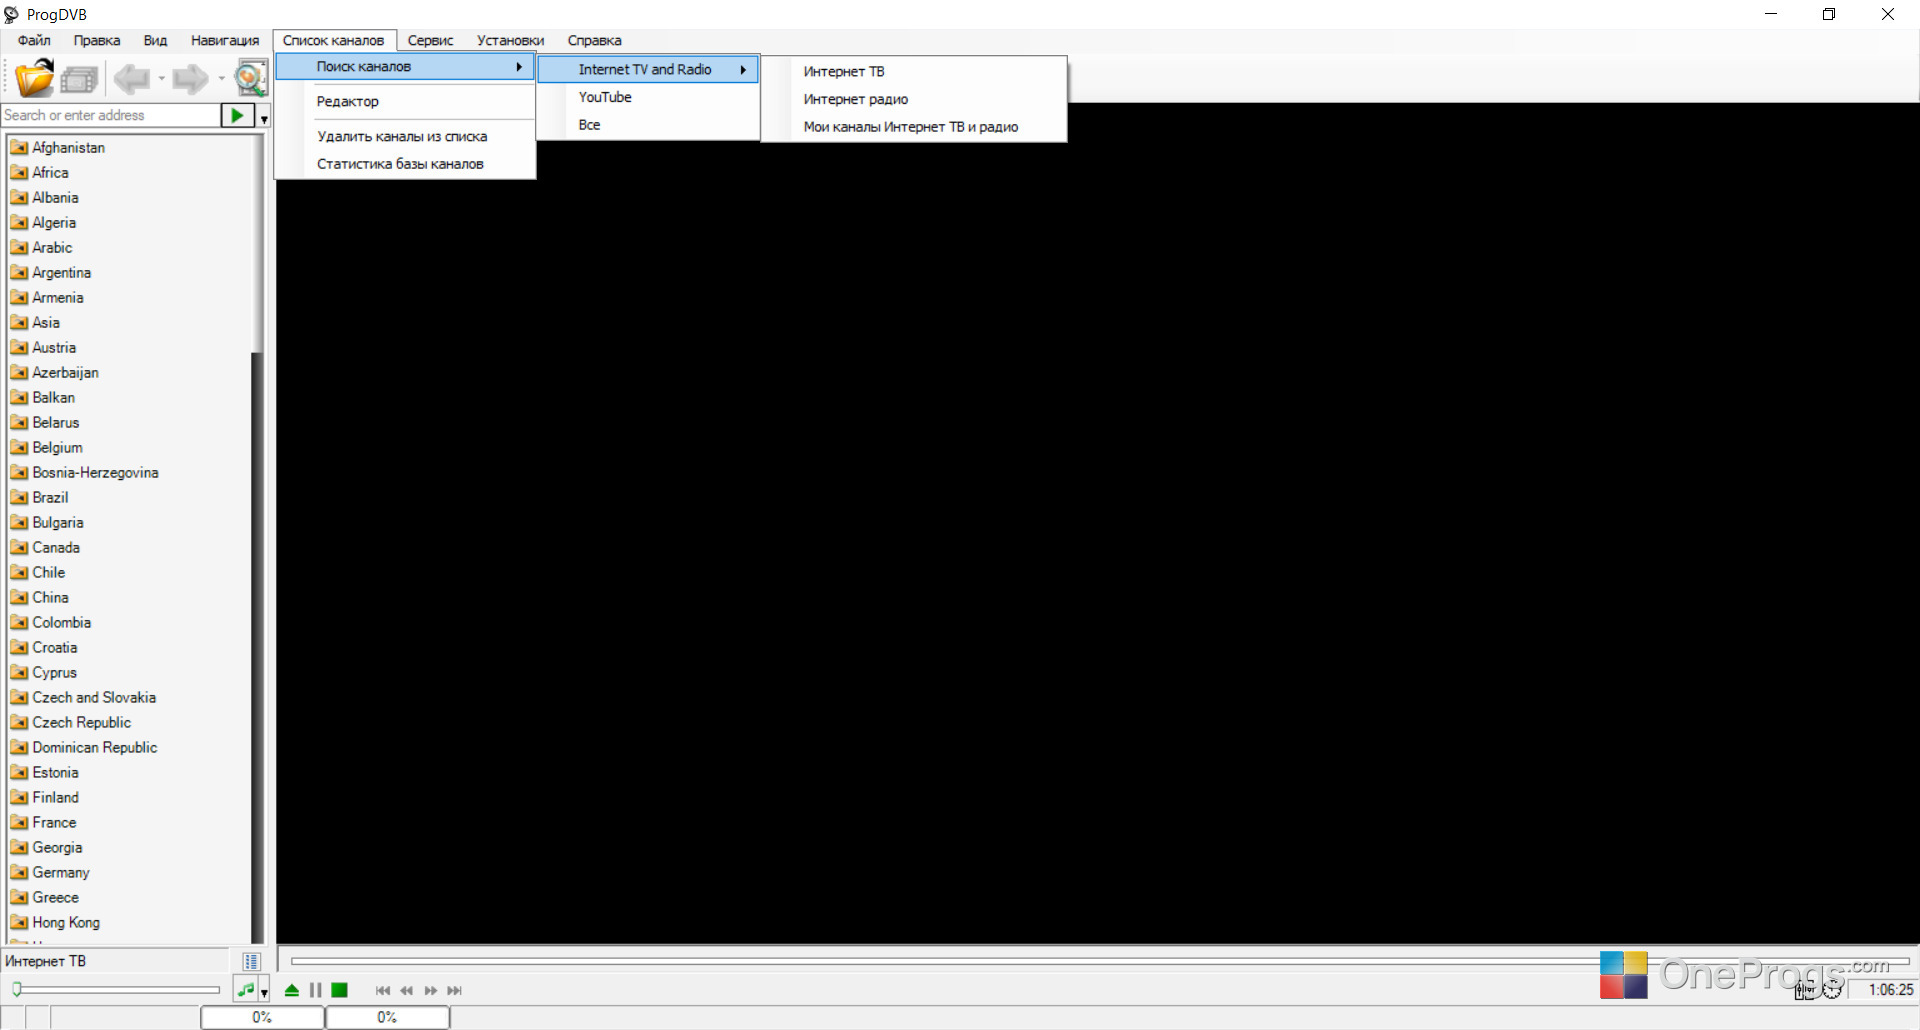Viewport: 1920px width, 1030px height.
Task: Click the Afghanistan folder icon
Action: pos(19,147)
